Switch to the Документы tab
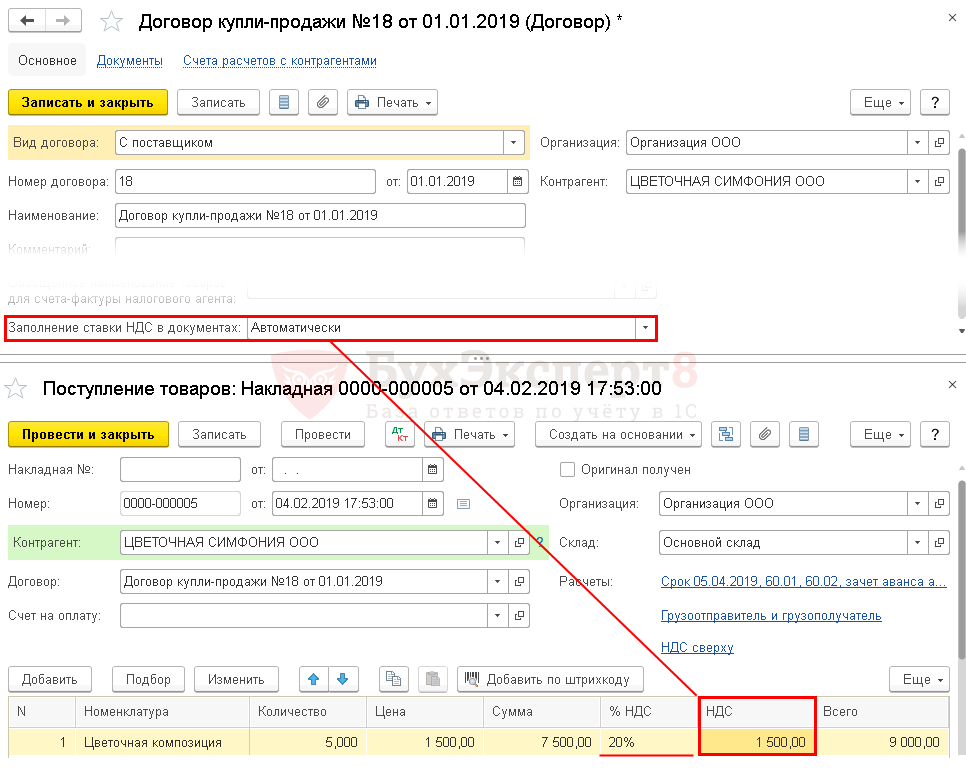This screenshot has height=769, width=966. [130, 61]
